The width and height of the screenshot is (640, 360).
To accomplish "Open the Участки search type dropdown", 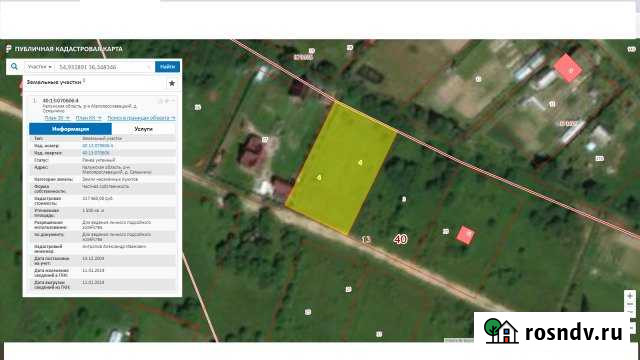I will [40, 67].
